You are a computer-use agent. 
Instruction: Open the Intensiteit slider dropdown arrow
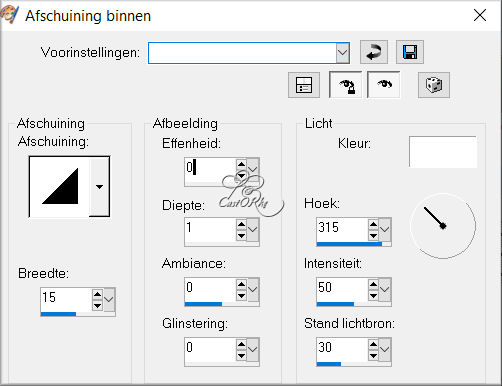pyautogui.click(x=385, y=290)
